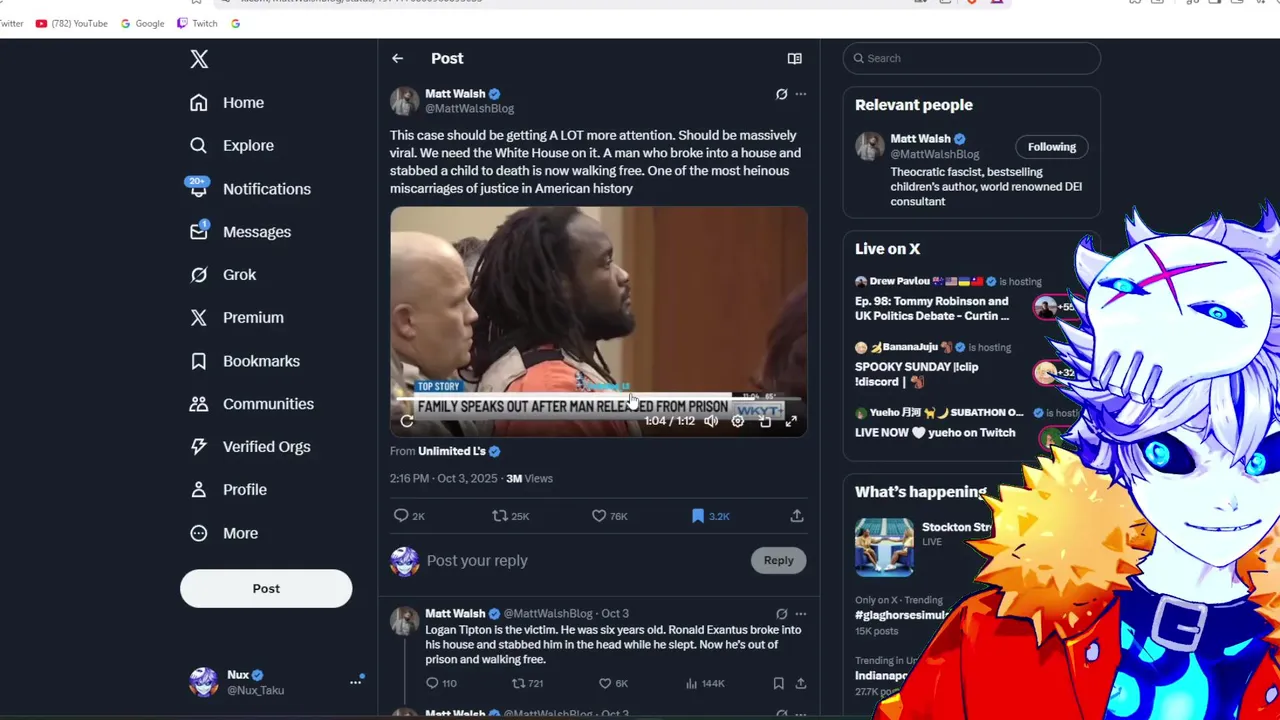Viewport: 1280px width, 720px height.
Task: Replay the video with circular arrow
Action: tap(407, 421)
